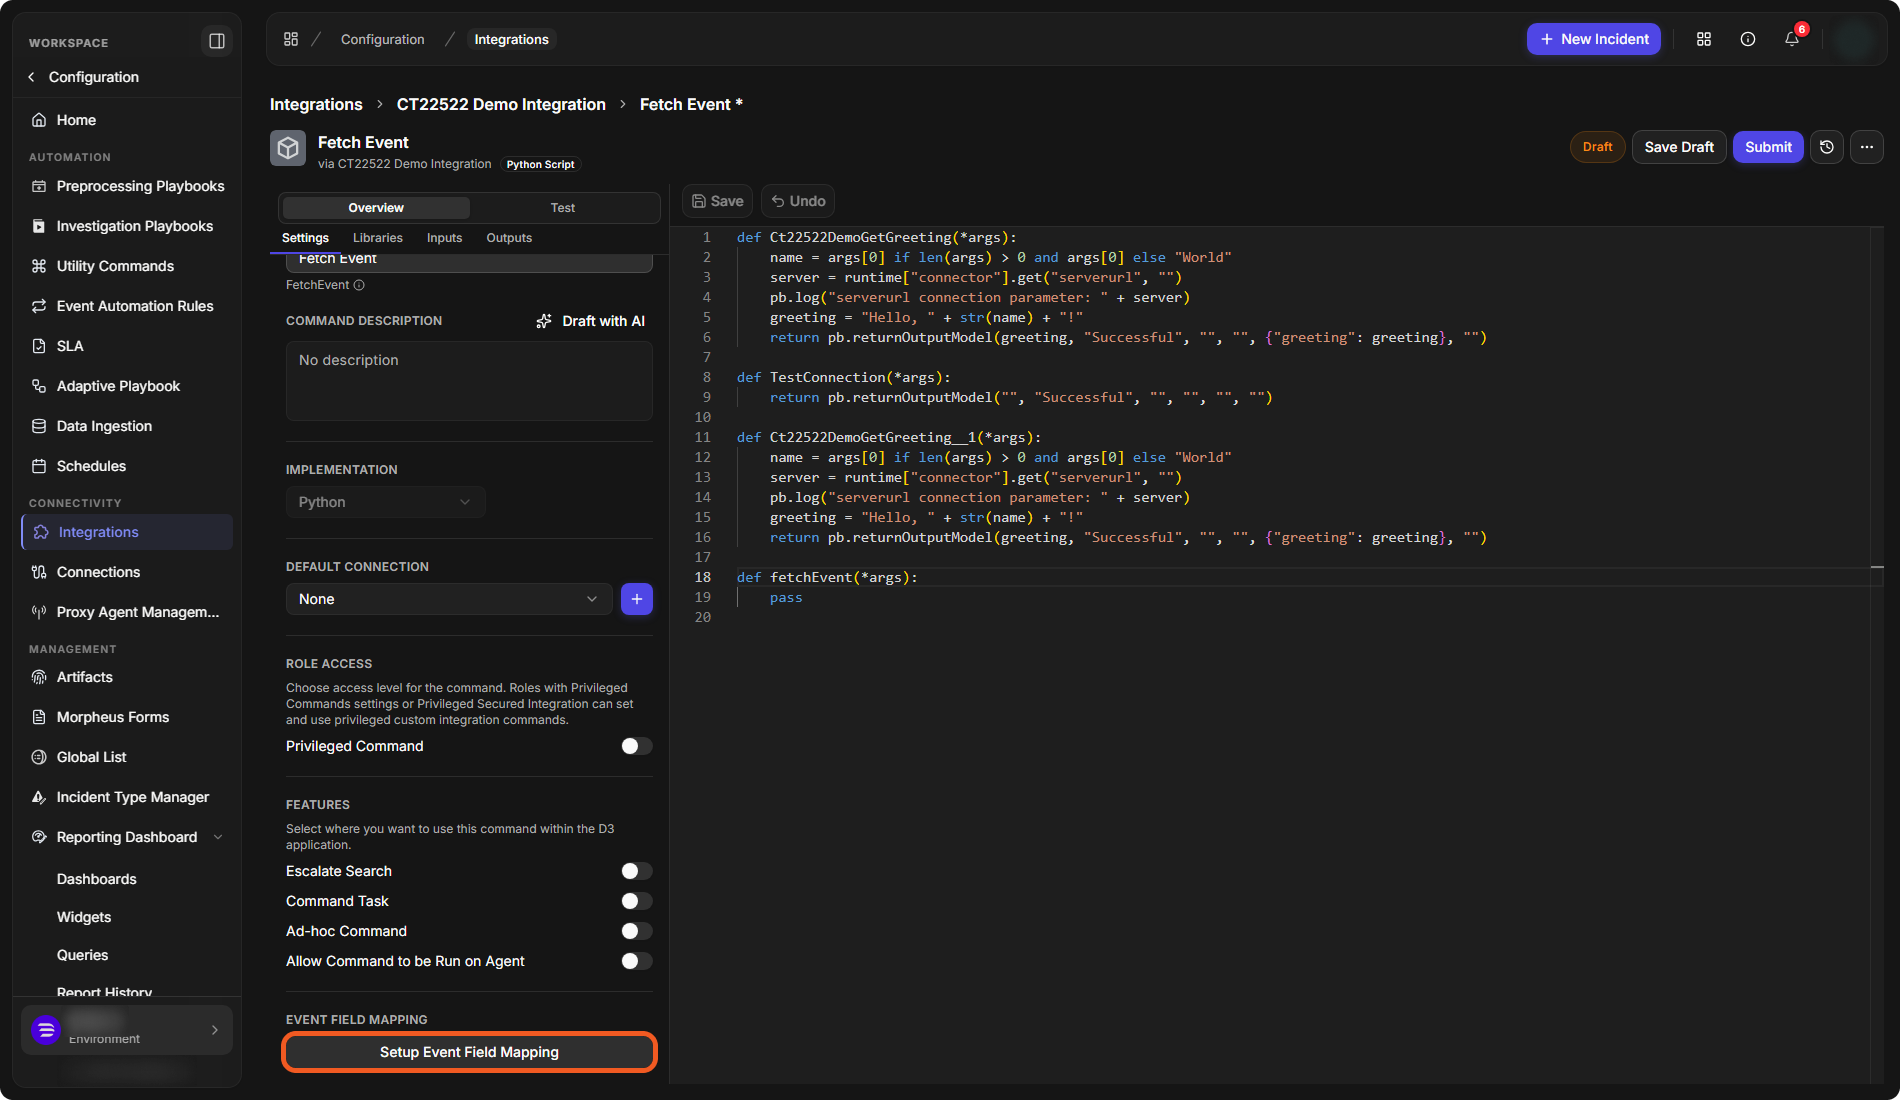The width and height of the screenshot is (1900, 1100).
Task: Open version history clock icon
Action: (1827, 147)
